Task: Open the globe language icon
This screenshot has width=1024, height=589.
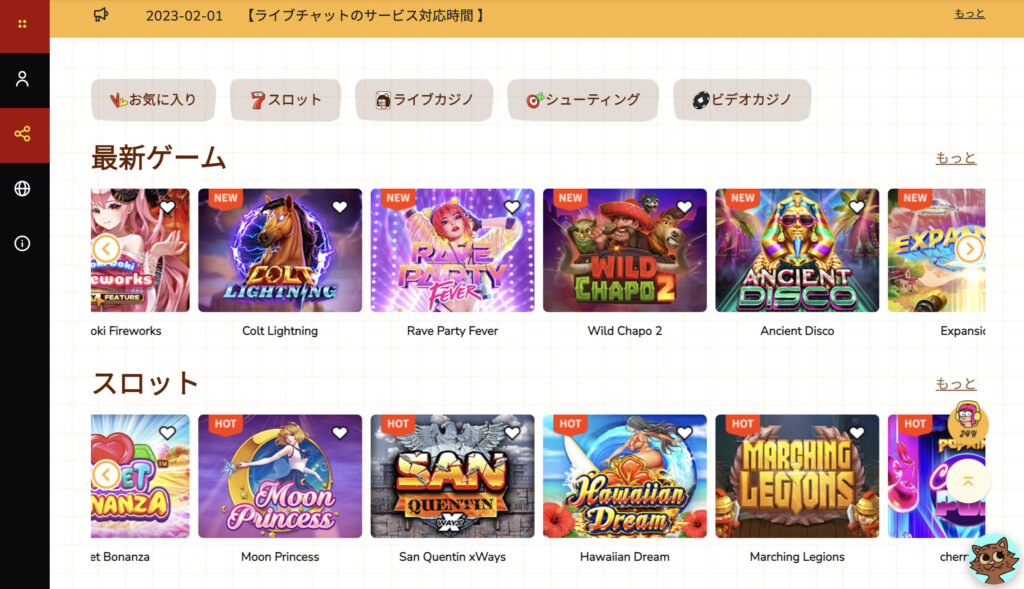Action: tap(22, 189)
